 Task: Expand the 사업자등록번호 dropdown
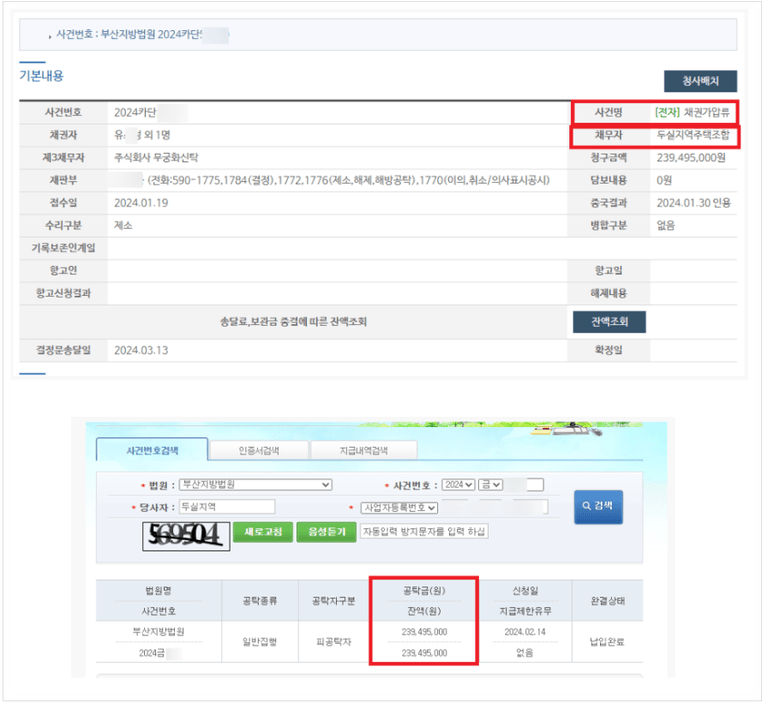click(399, 507)
